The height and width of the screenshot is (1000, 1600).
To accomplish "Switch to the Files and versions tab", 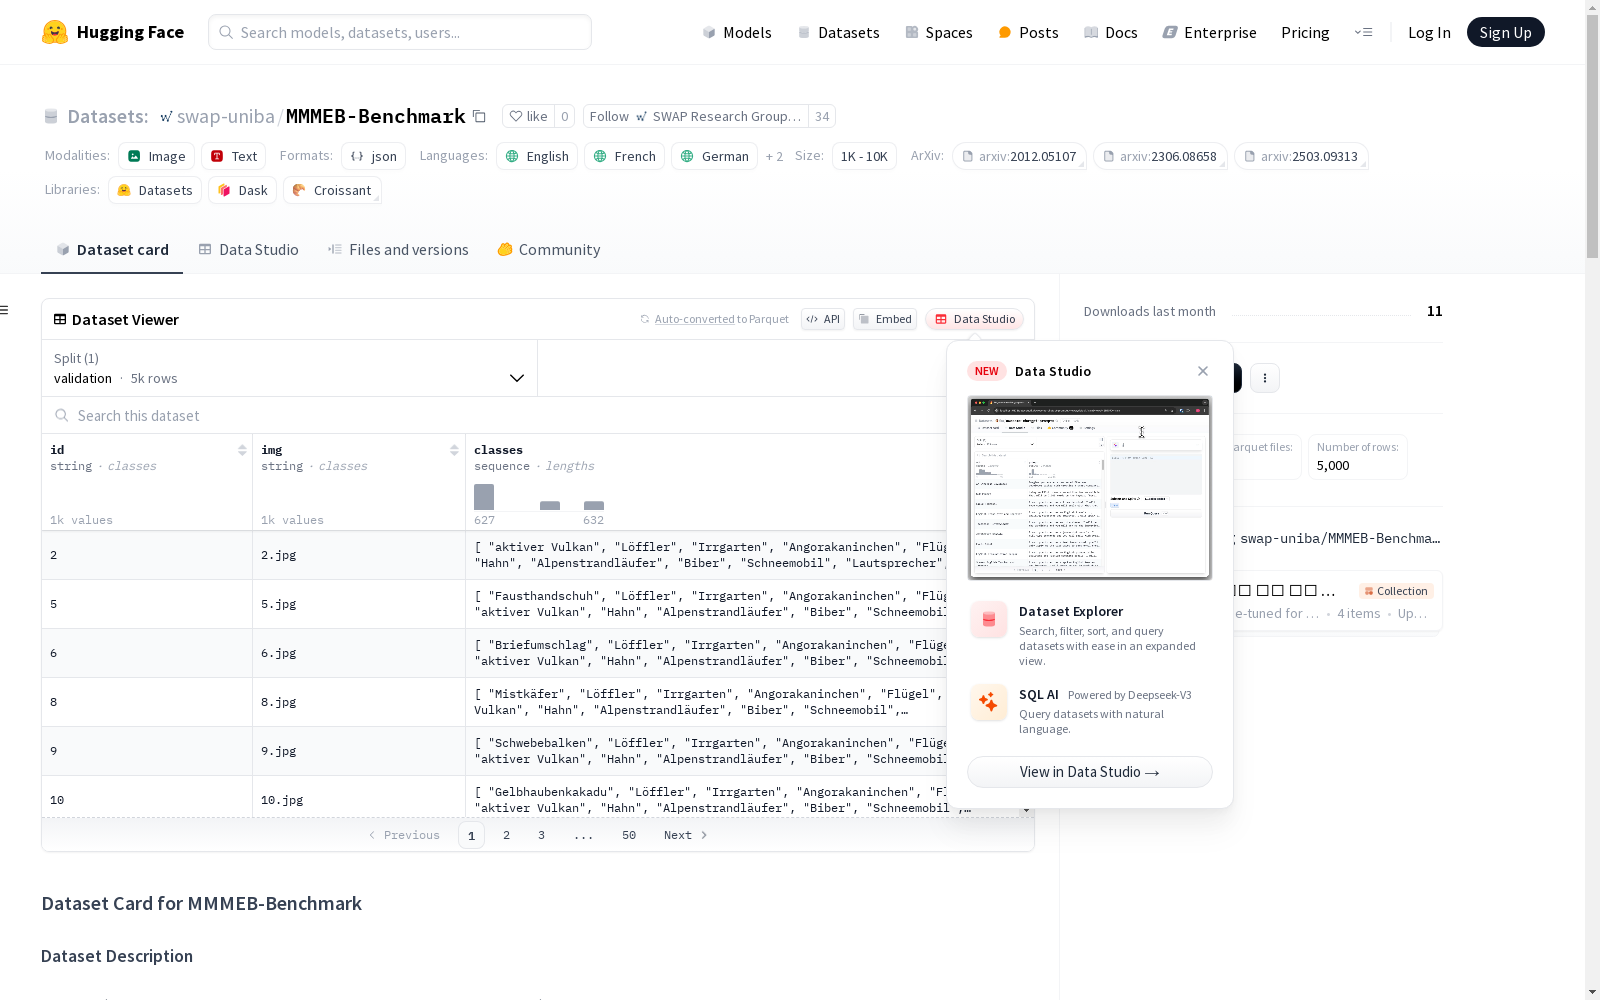I will point(398,250).
